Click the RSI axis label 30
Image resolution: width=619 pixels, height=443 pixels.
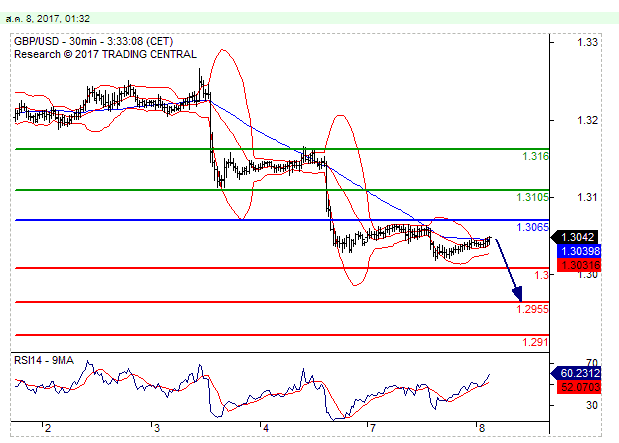pyautogui.click(x=591, y=405)
